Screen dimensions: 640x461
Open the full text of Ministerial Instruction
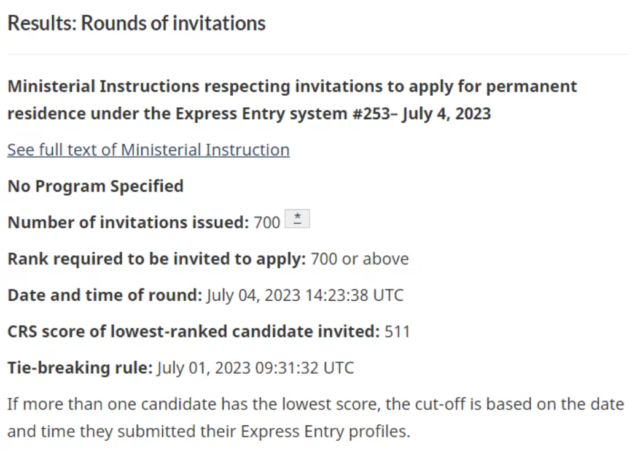pyautogui.click(x=148, y=150)
